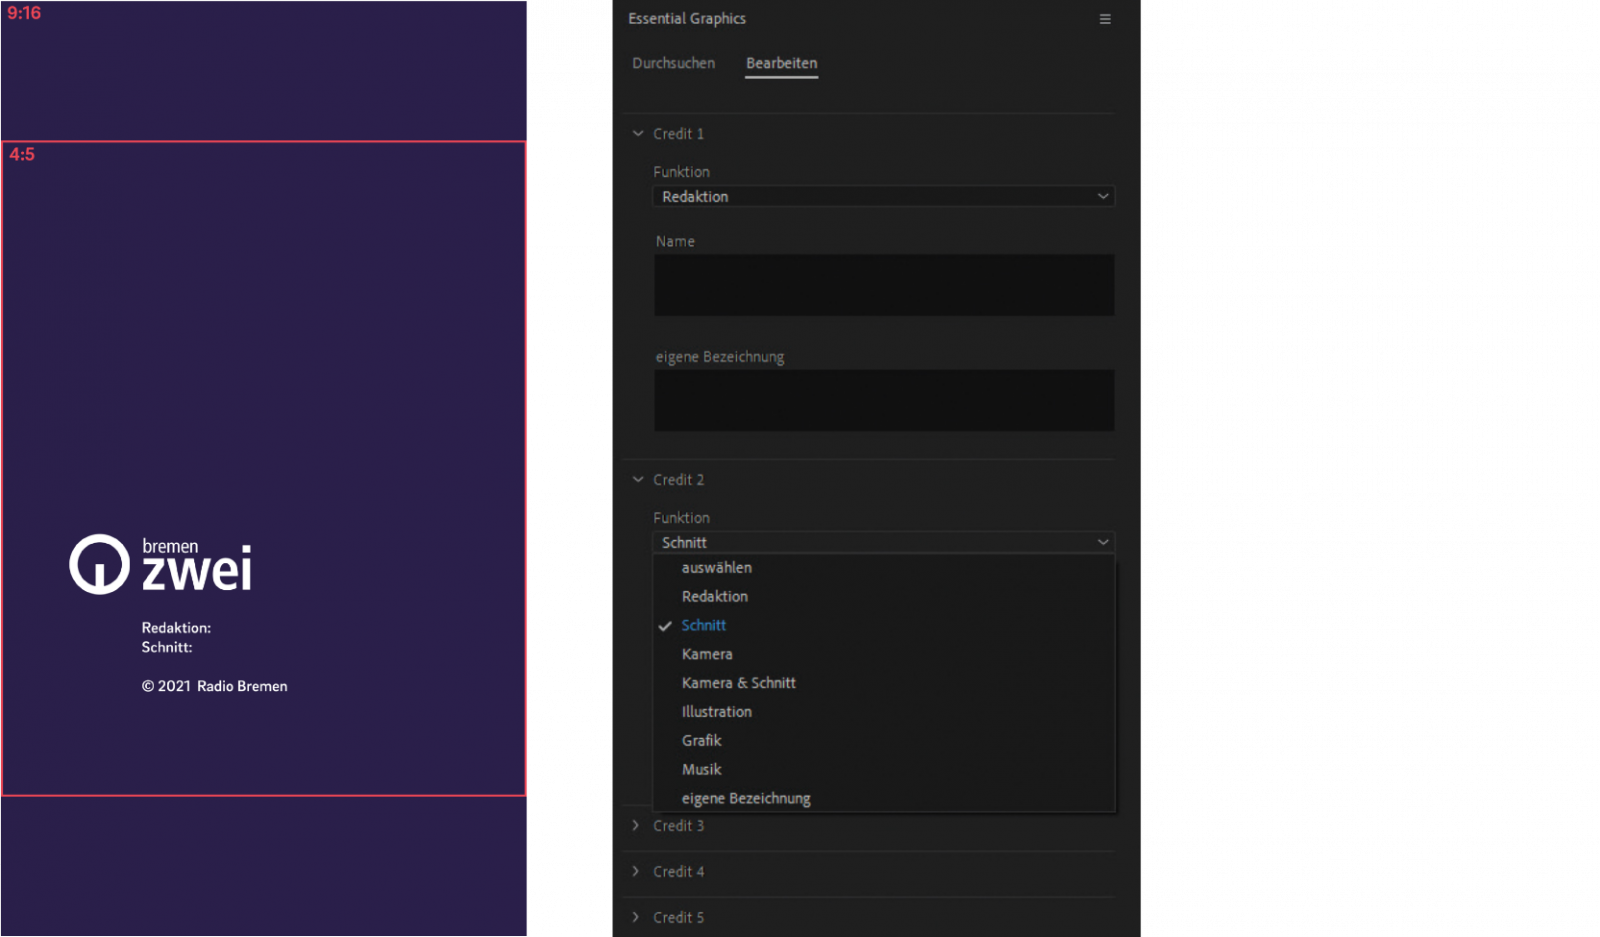Screen dimensions: 1600x937
Task: Click Credit 1 eigene Bezeichnung field
Action: [883, 400]
